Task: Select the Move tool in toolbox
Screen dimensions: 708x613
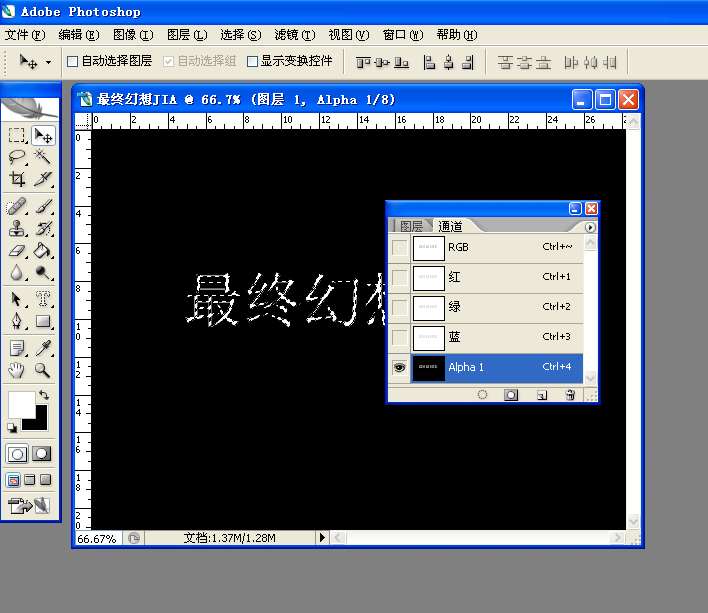Action: (x=43, y=135)
